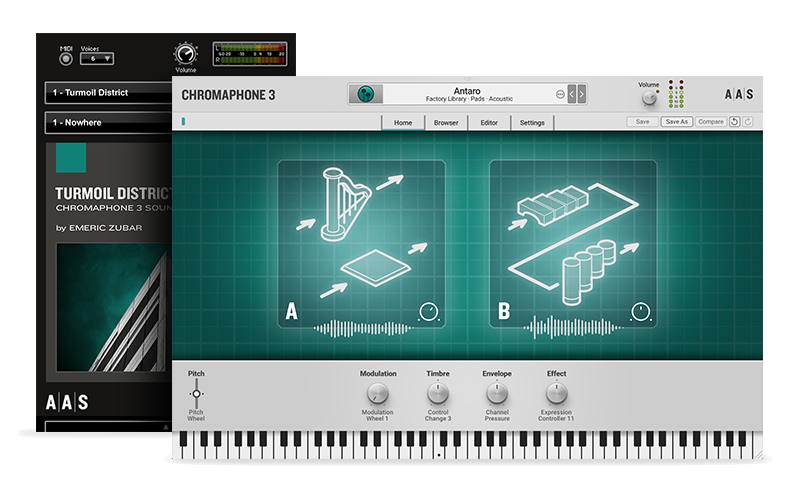Click the Antaro preset thumbnail icon
The height and width of the screenshot is (500, 800).
pyautogui.click(x=367, y=94)
